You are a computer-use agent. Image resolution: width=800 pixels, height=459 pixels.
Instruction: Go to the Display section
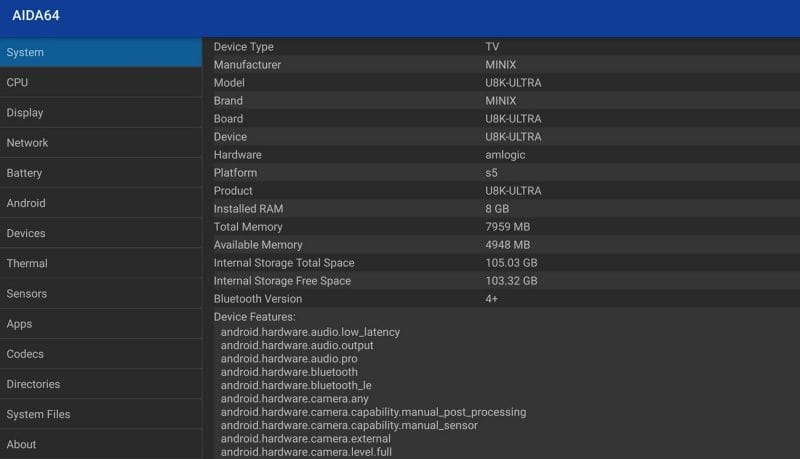pyautogui.click(x=100, y=113)
